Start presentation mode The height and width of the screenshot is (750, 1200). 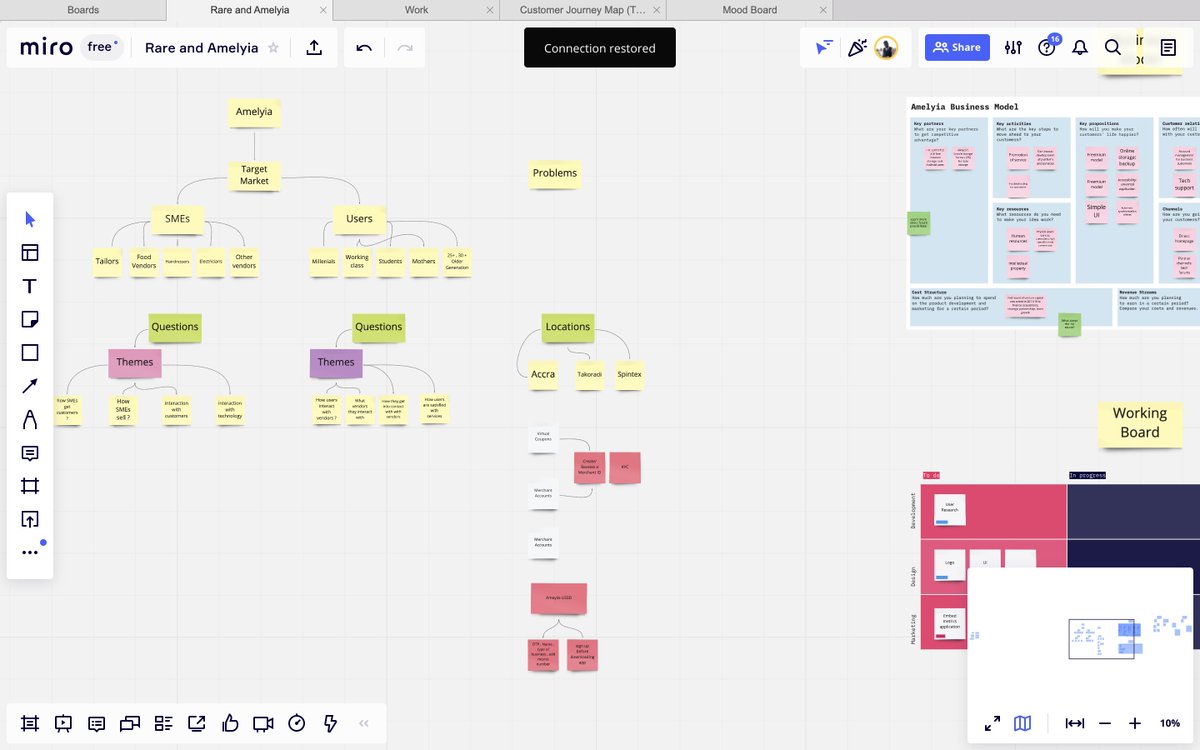tap(63, 723)
